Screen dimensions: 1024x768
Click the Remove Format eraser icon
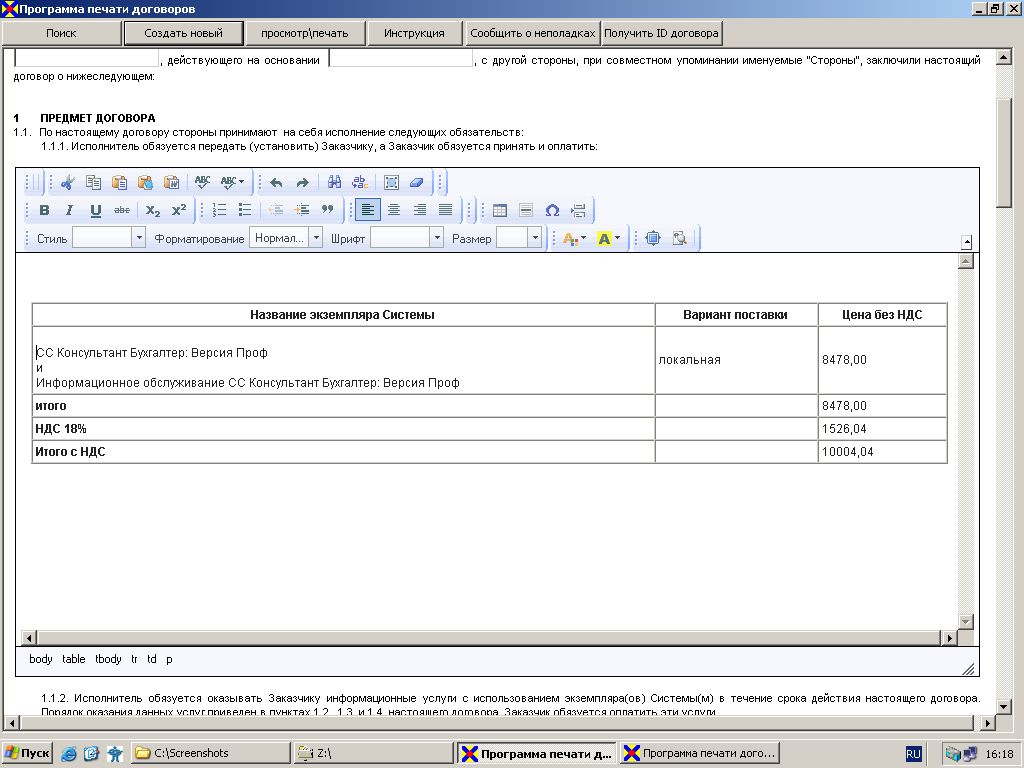click(417, 183)
